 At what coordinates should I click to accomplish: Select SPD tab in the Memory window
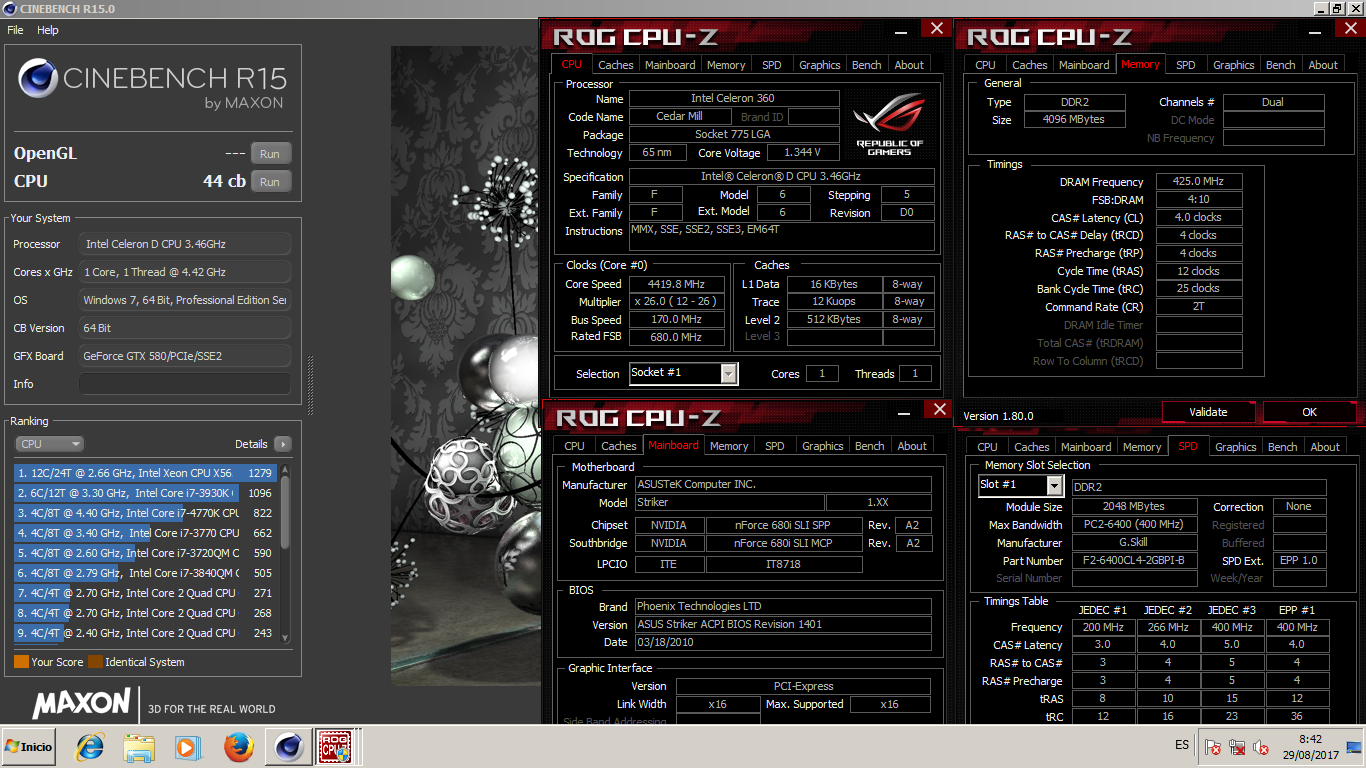tap(1185, 65)
